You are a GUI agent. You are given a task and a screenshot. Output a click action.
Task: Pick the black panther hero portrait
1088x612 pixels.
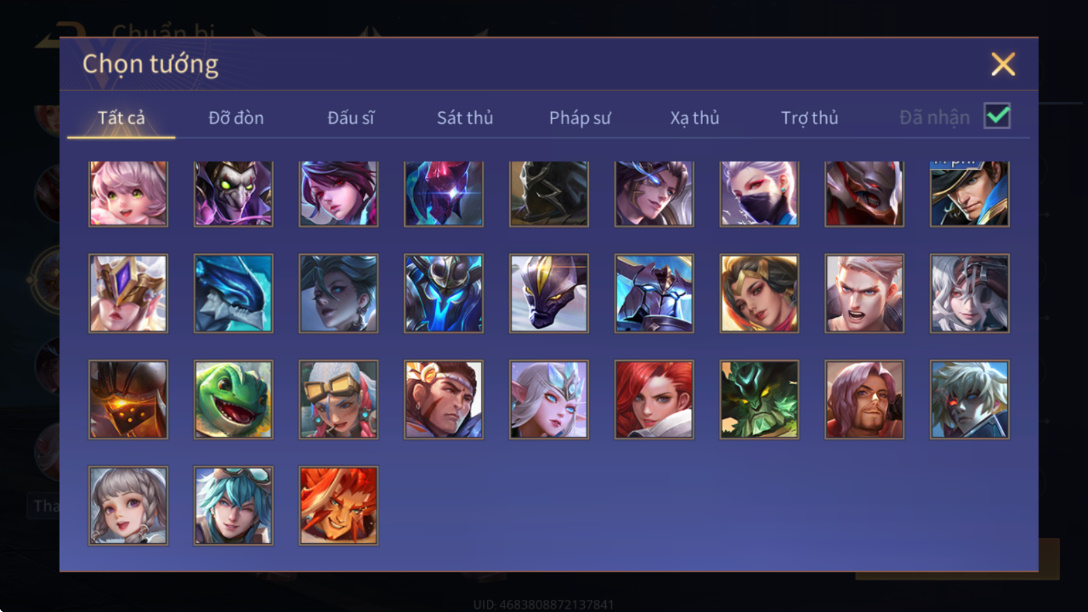pos(549,293)
